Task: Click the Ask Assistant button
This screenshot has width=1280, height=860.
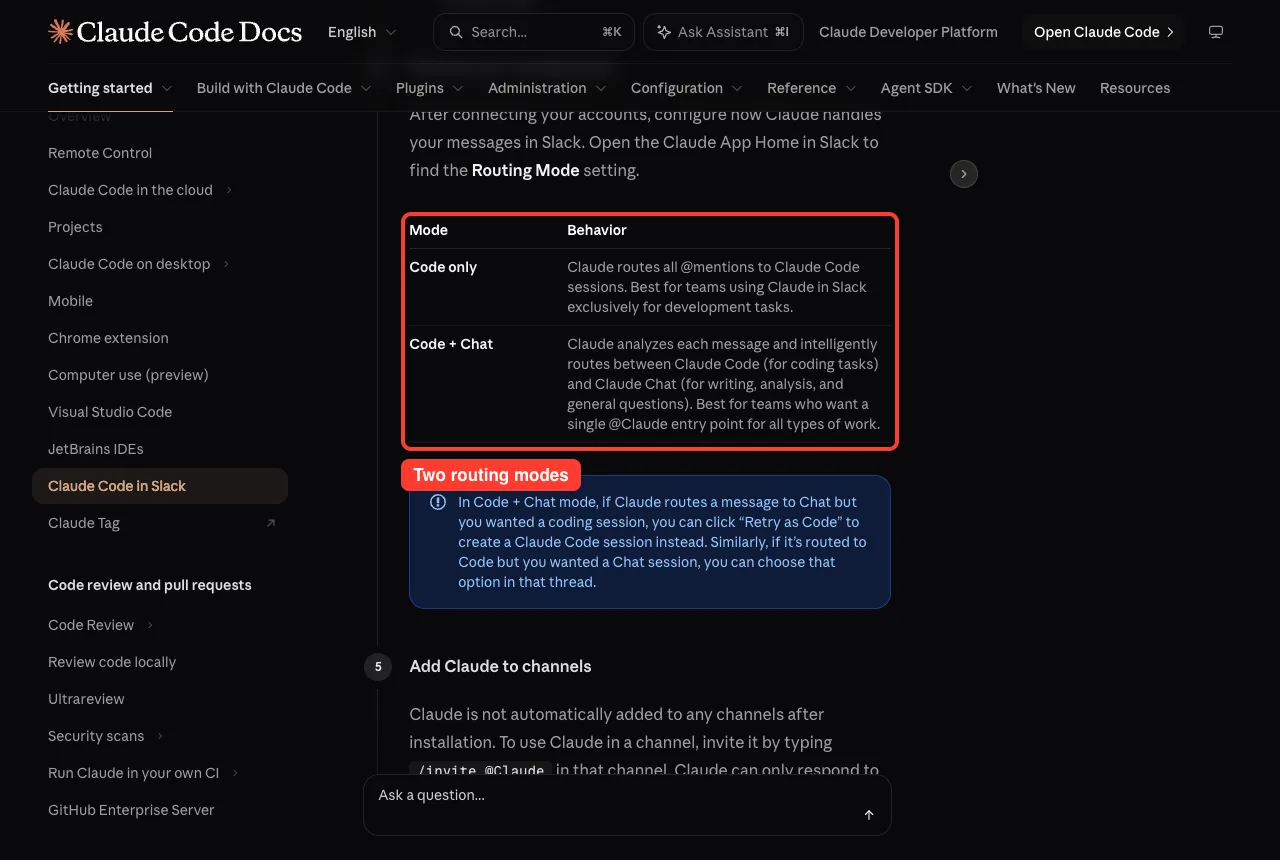Action: click(x=723, y=32)
